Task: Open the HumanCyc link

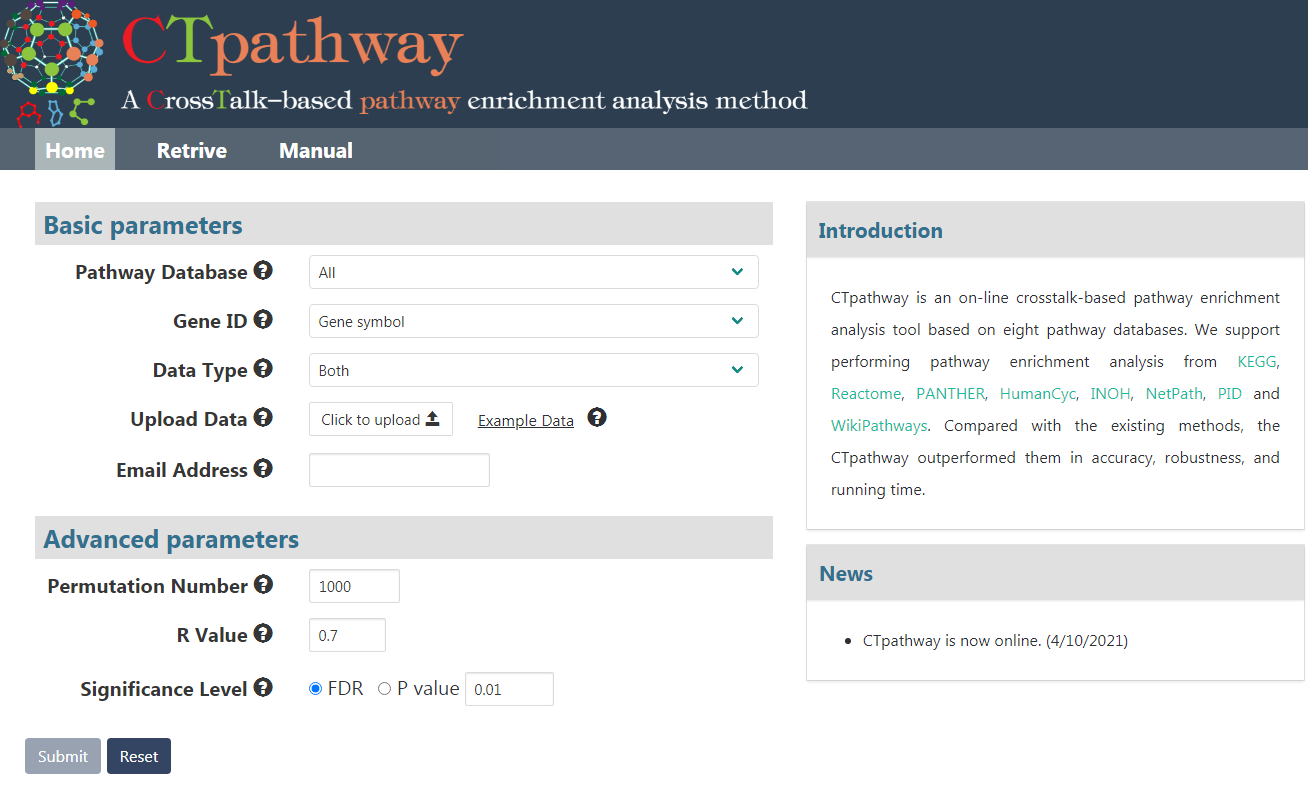Action: click(1038, 394)
